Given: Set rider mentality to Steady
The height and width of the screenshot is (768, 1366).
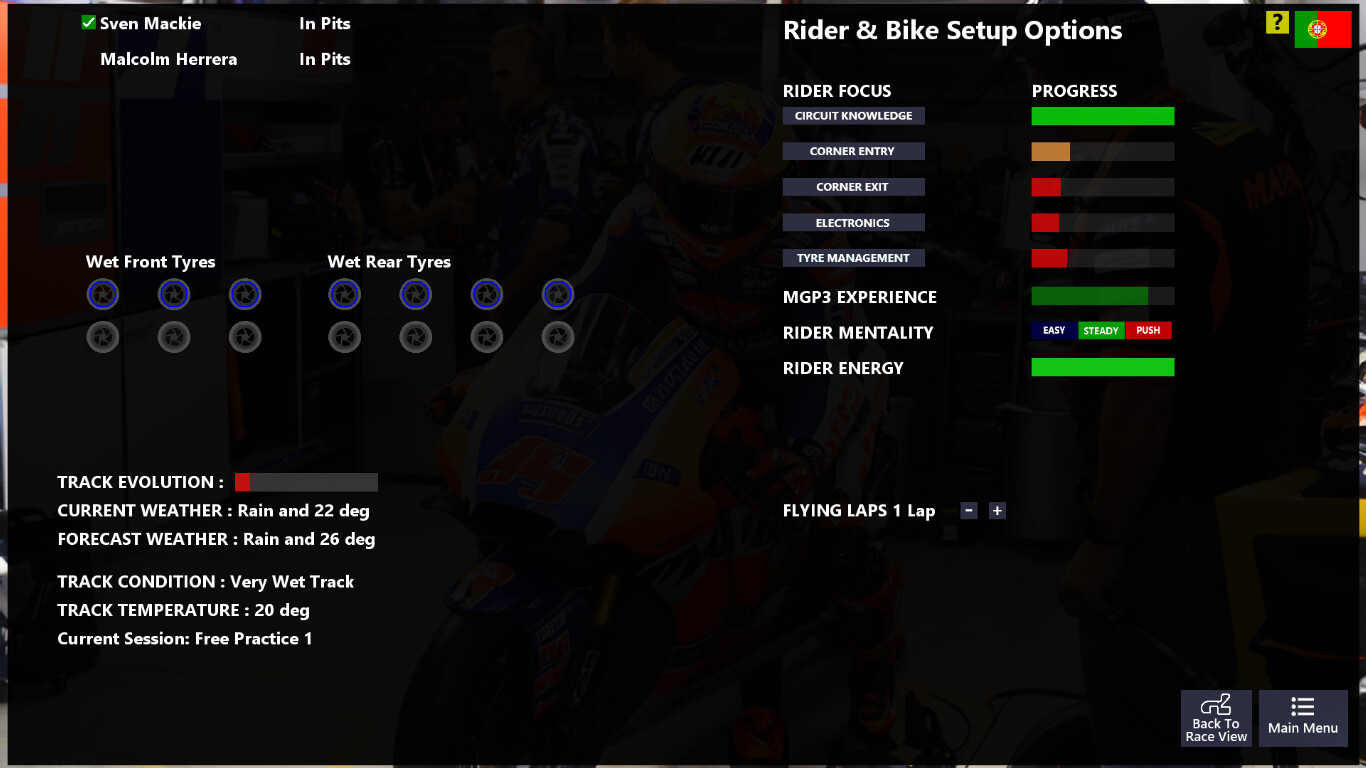Looking at the screenshot, I should point(1101,331).
